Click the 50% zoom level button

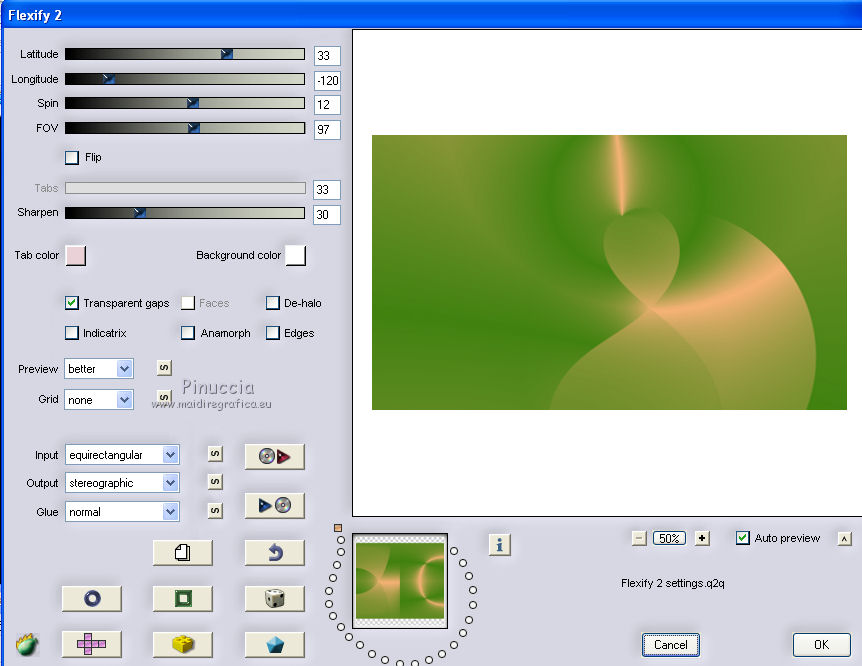[x=669, y=538]
